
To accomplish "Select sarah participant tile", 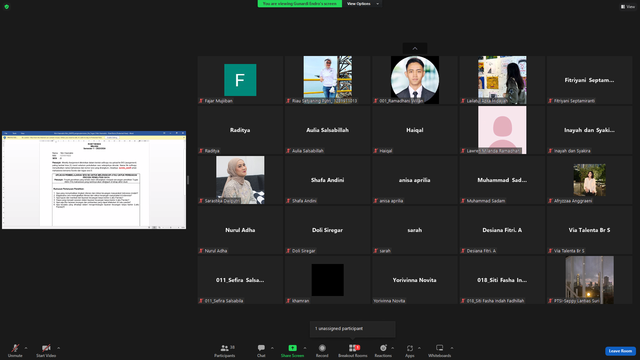I will [415, 230].
